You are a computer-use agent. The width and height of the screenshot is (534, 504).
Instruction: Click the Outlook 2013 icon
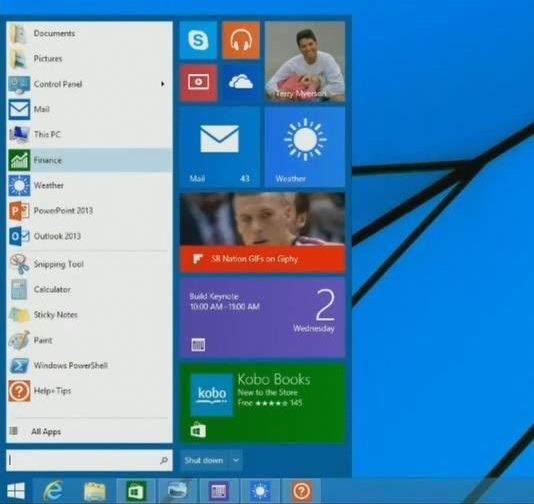tap(19, 236)
